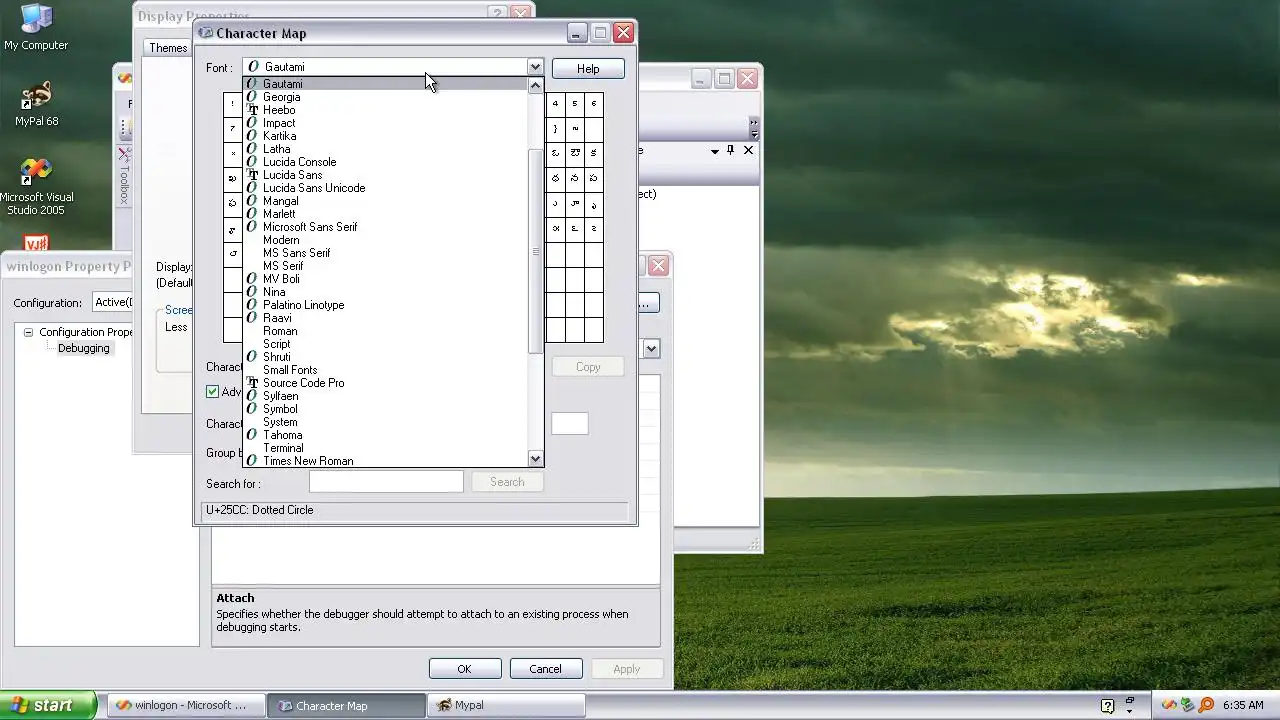Screen dimensions: 1280x720
Task: Select Shruti font from list
Action: [x=385, y=357]
